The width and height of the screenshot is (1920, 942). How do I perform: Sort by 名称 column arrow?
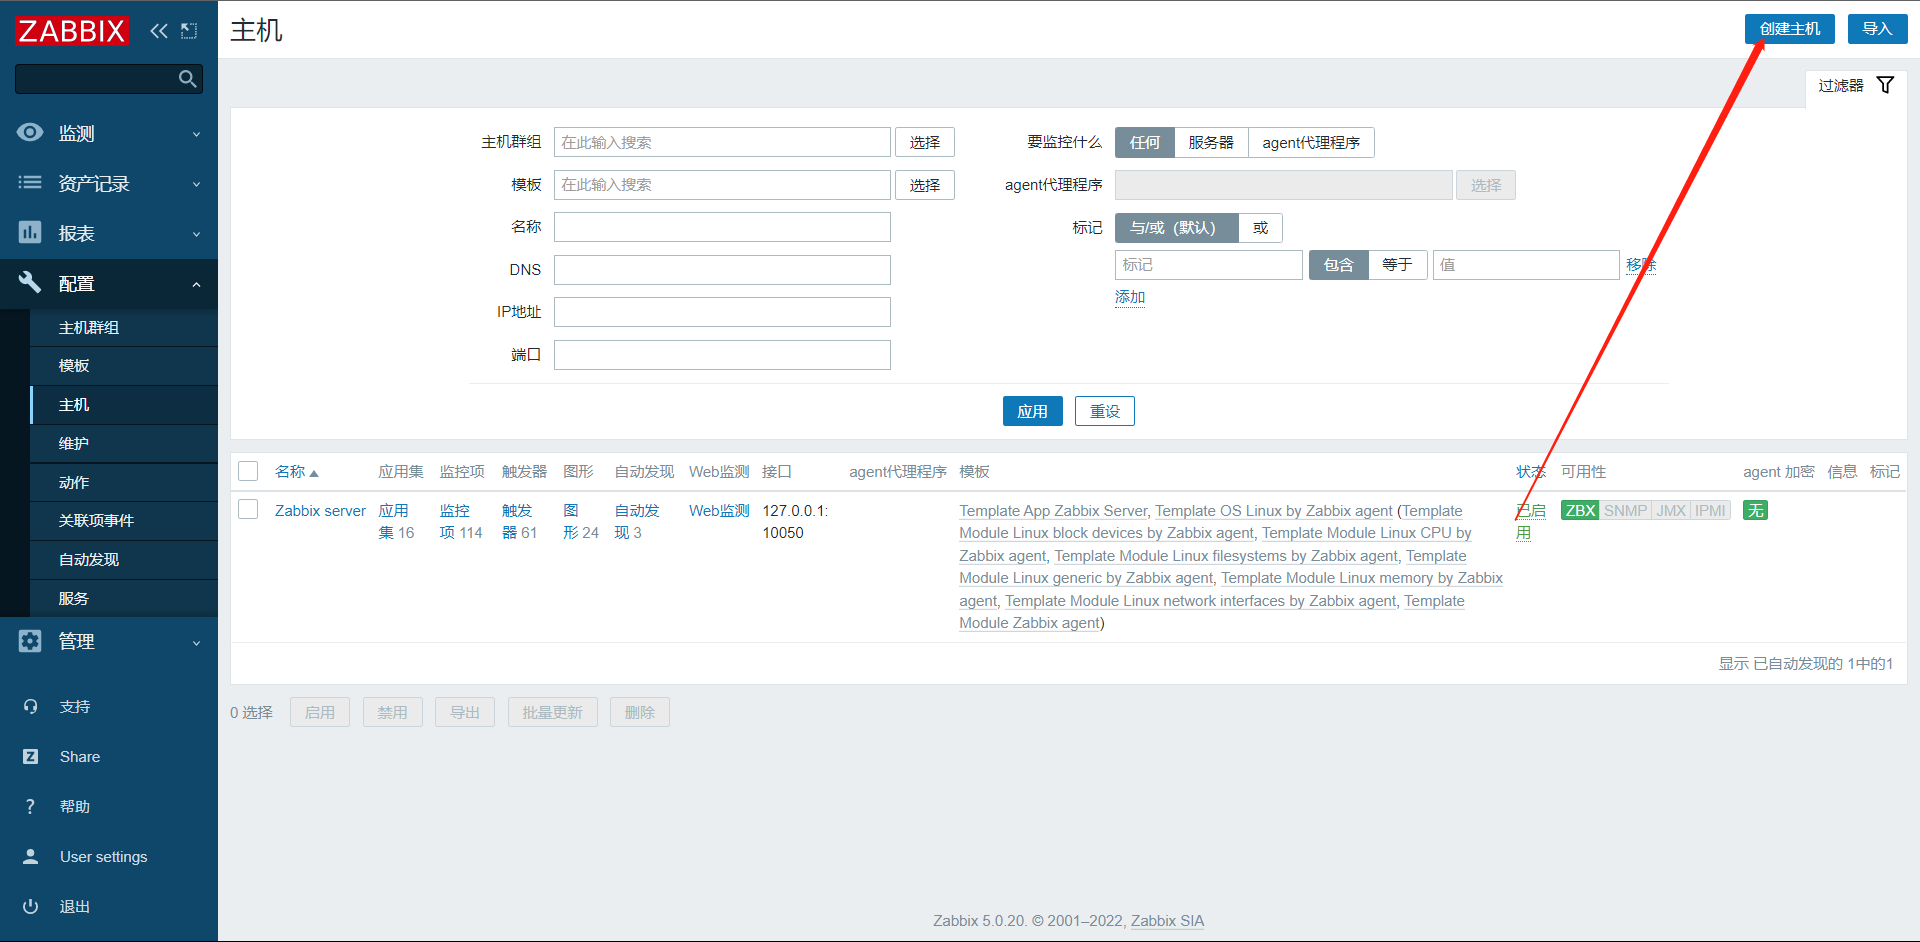(x=314, y=473)
